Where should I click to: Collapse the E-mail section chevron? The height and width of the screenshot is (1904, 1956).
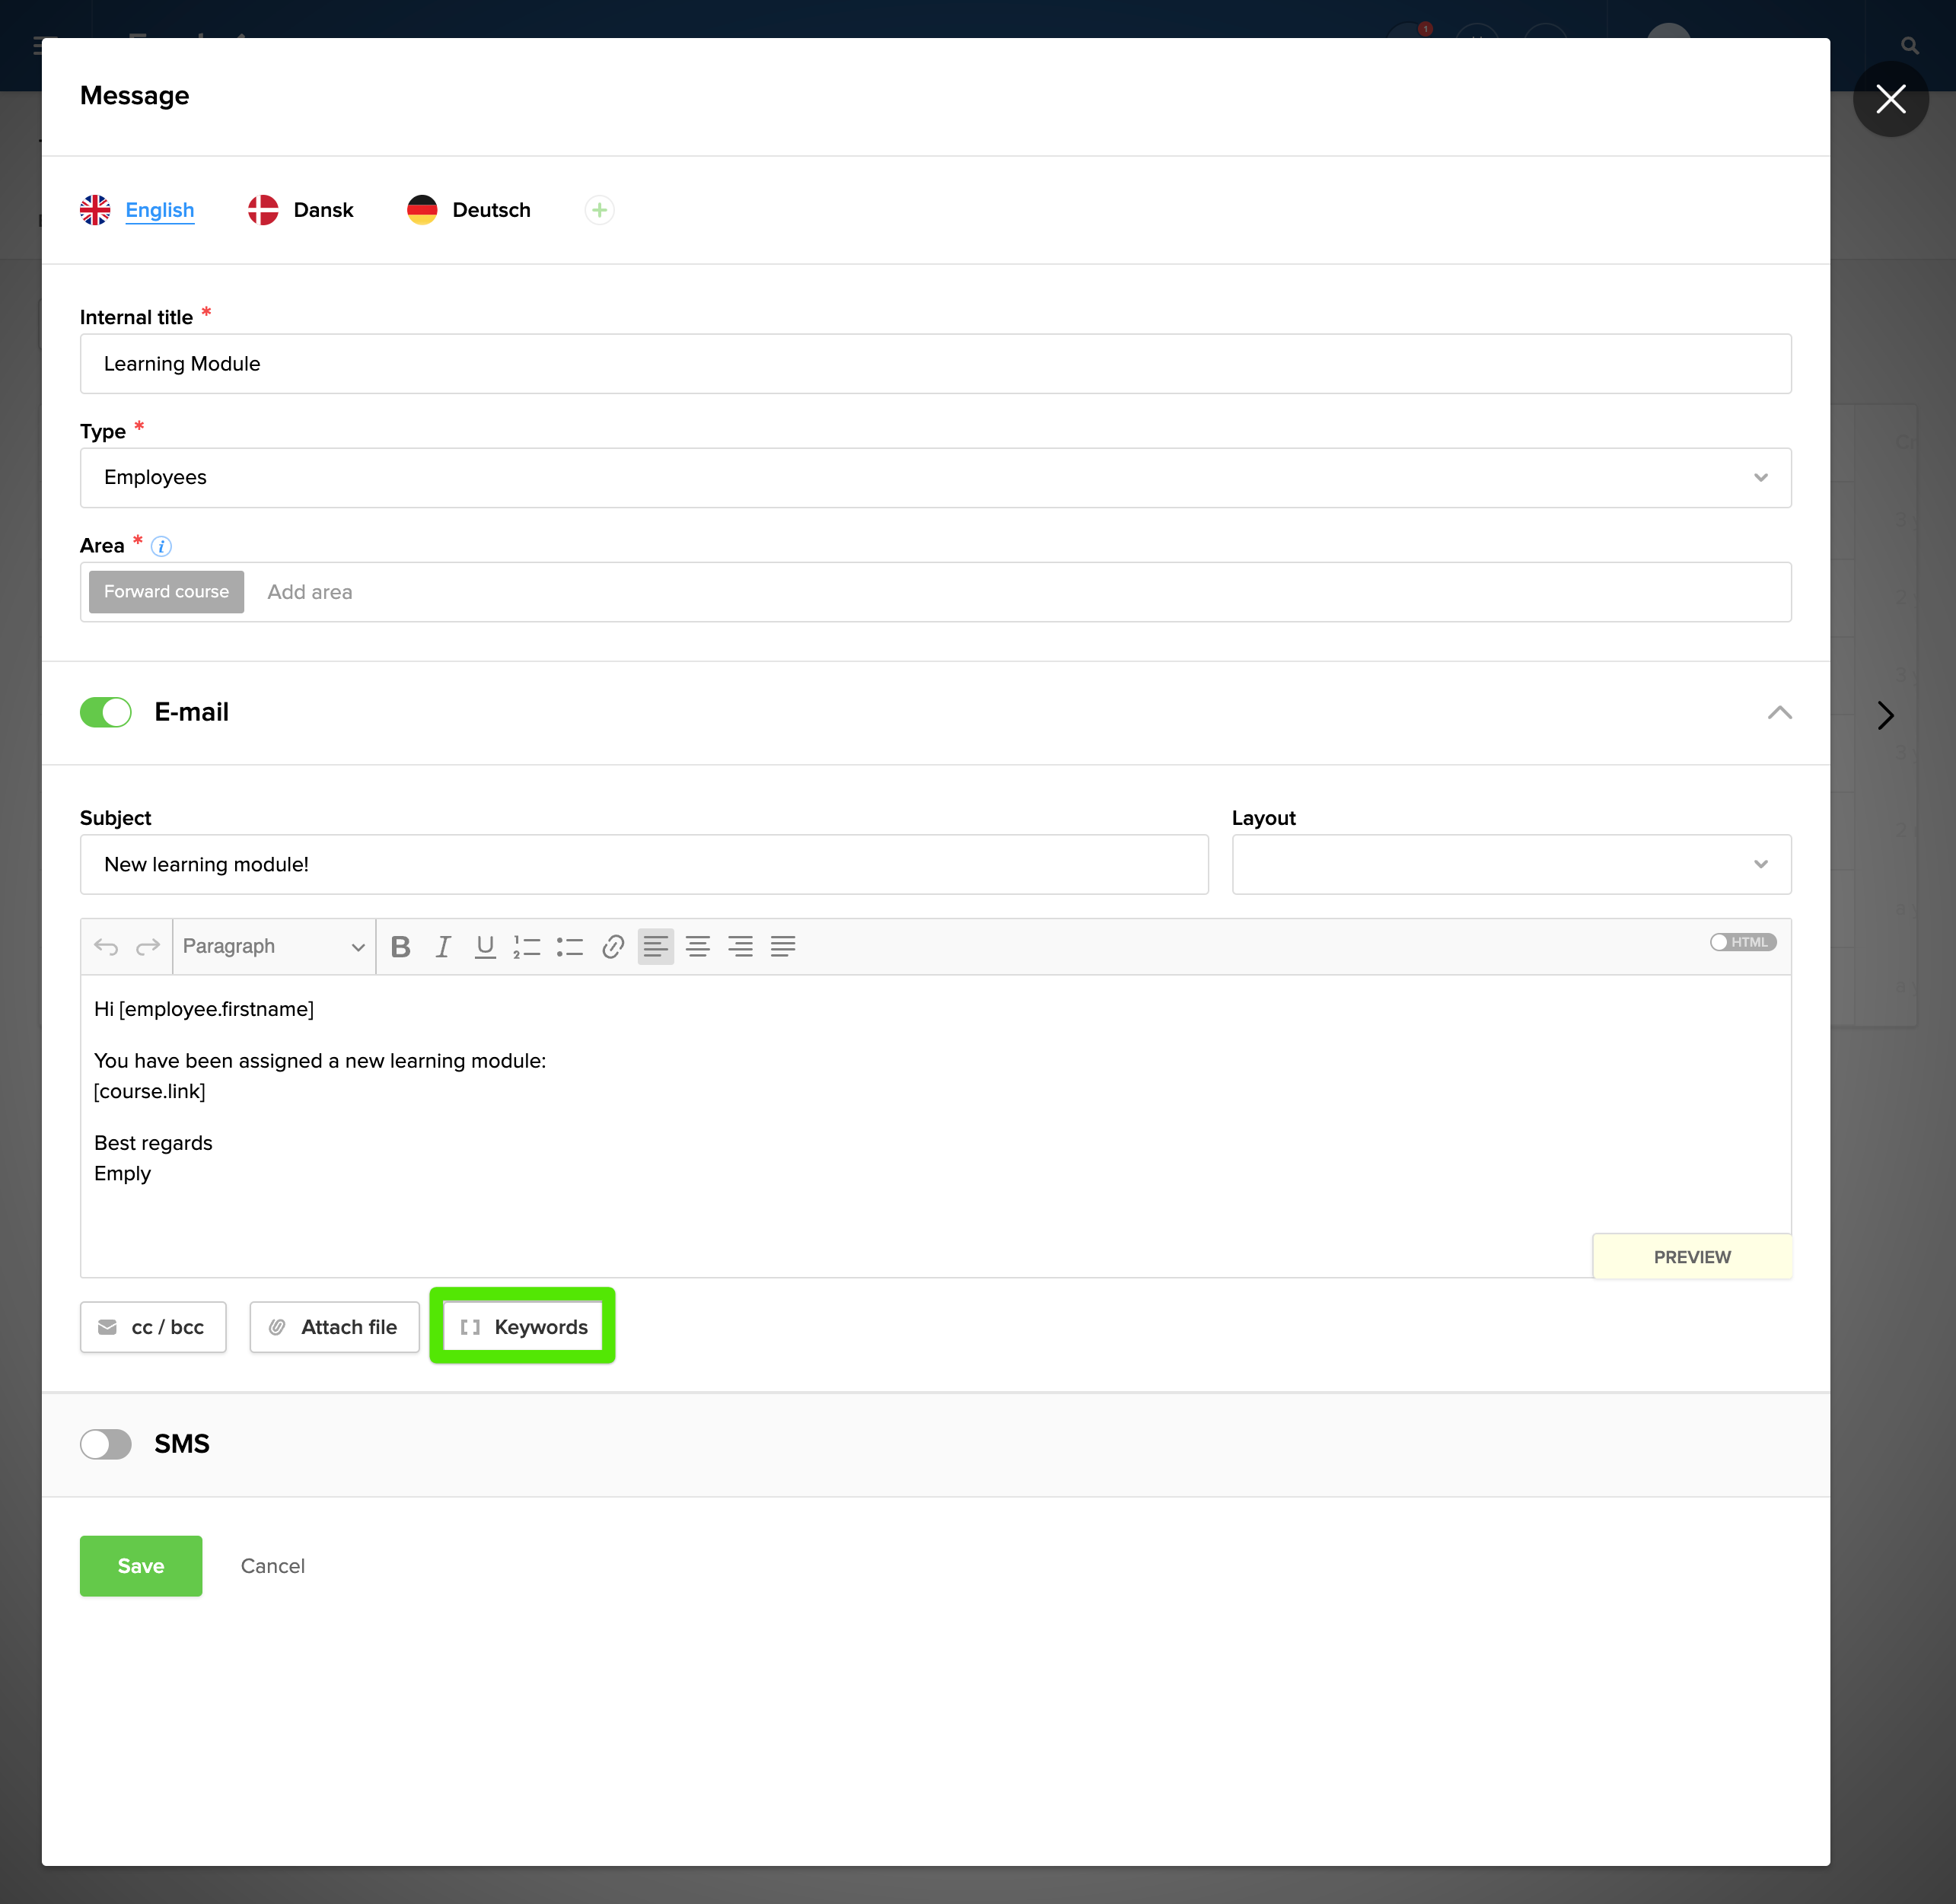(x=1779, y=712)
